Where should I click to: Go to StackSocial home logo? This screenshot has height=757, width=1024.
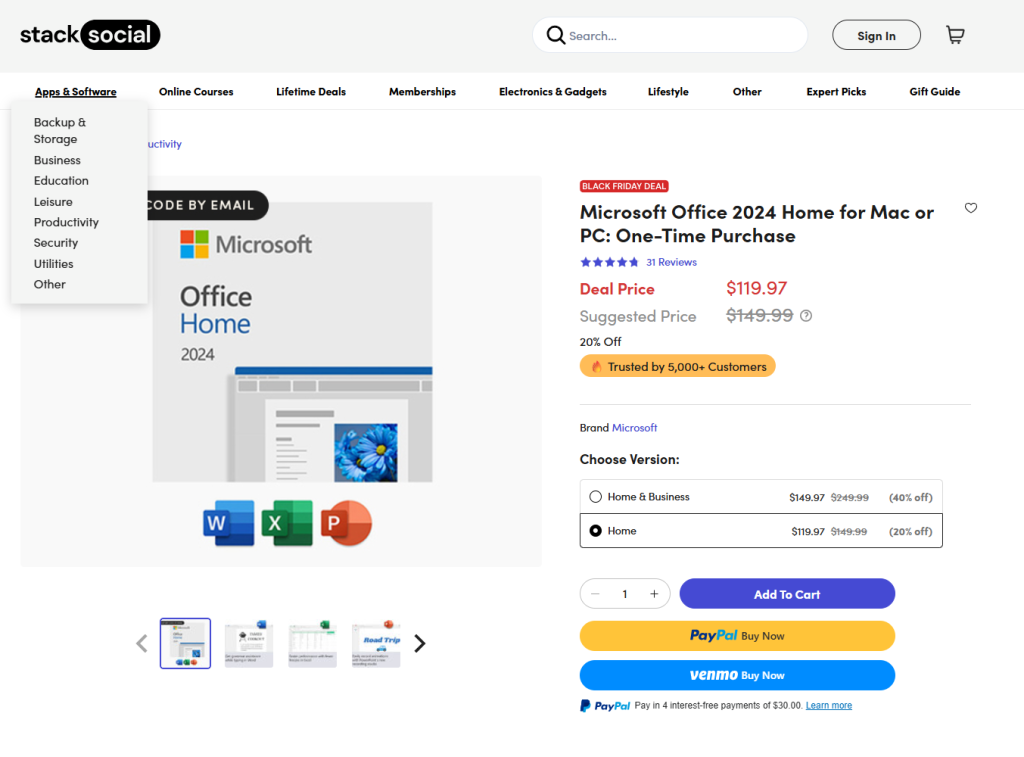click(x=90, y=35)
